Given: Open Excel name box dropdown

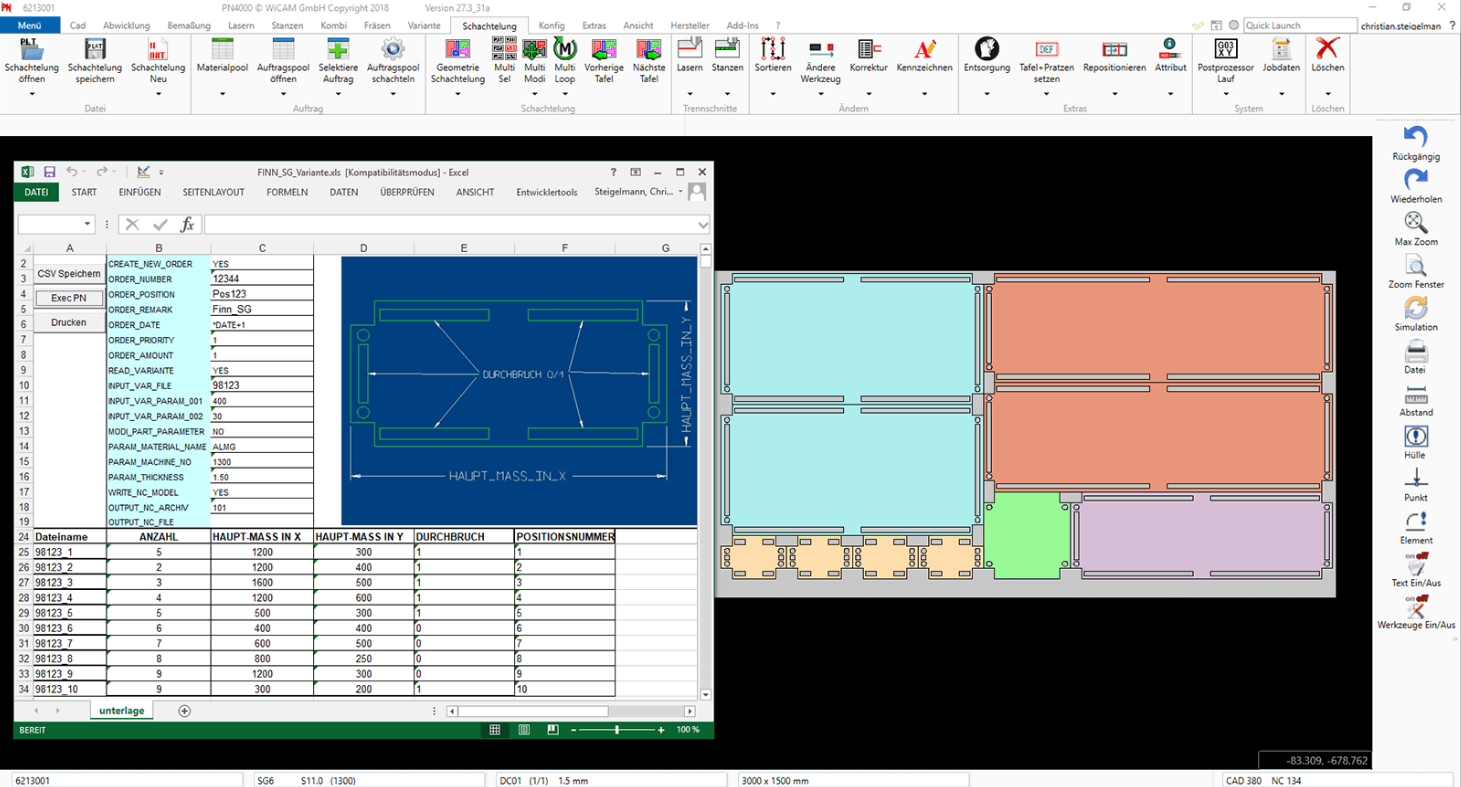Looking at the screenshot, I should (88, 225).
